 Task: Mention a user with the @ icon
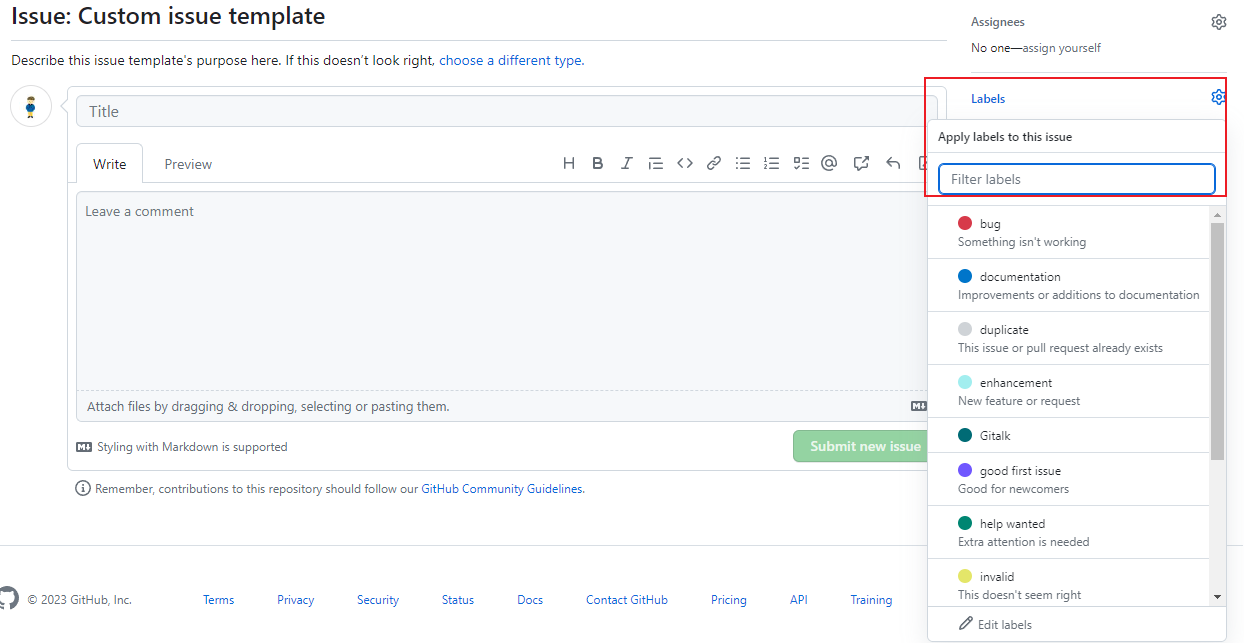click(829, 164)
